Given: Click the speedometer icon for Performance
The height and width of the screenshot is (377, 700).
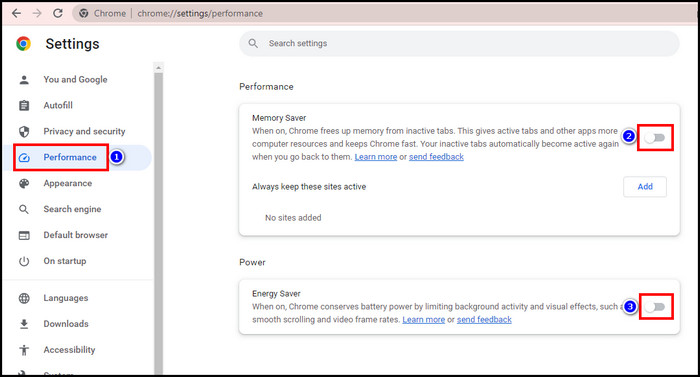Looking at the screenshot, I should click(24, 157).
